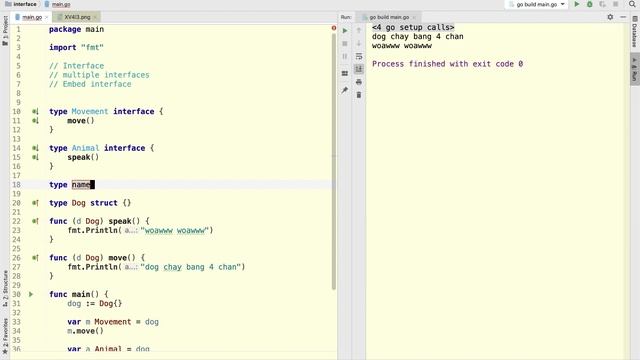Open the Project tool window

(x=5, y=31)
